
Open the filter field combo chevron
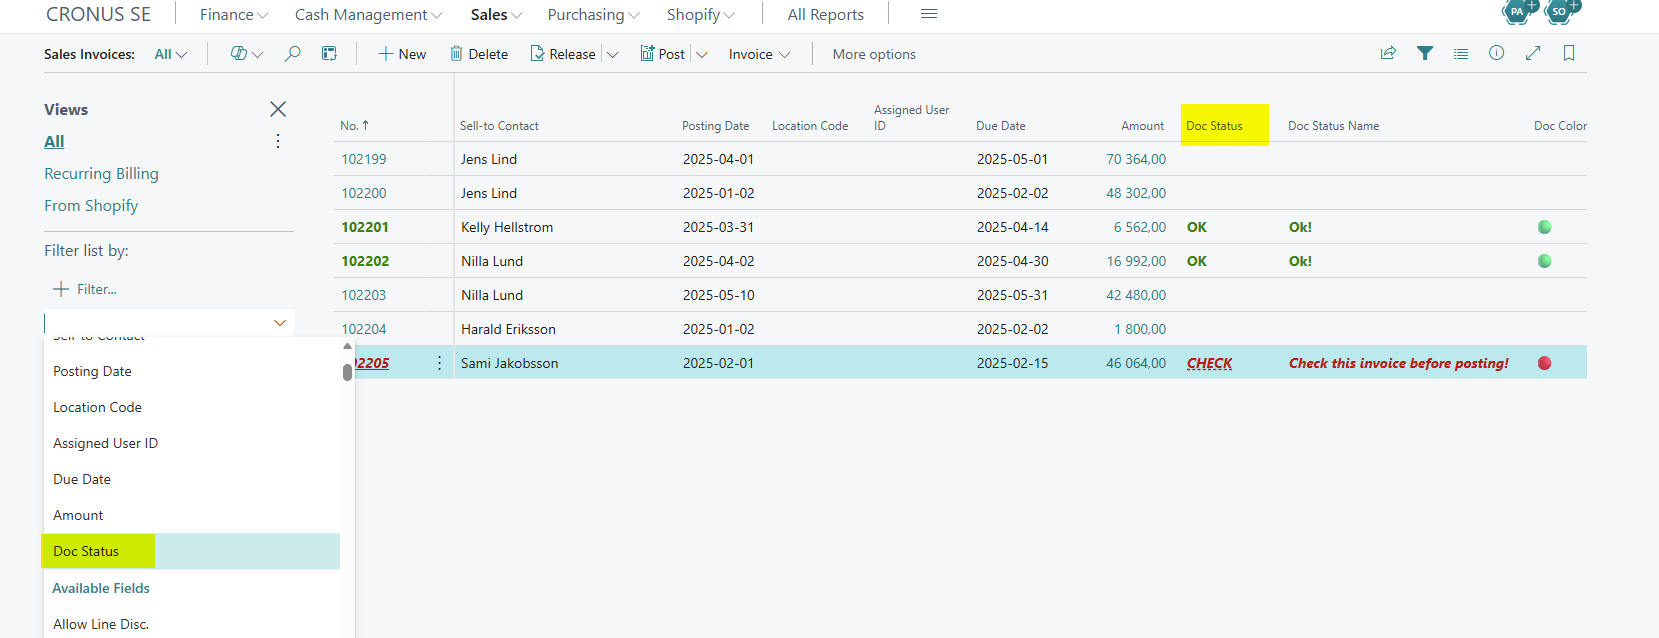[280, 323]
